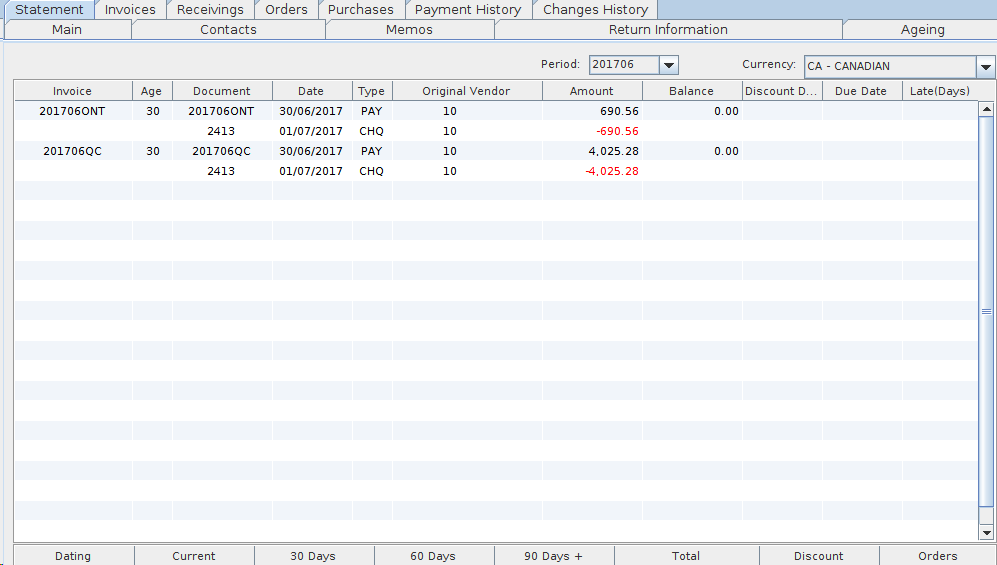Go to the Payment History tab

pyautogui.click(x=468, y=9)
